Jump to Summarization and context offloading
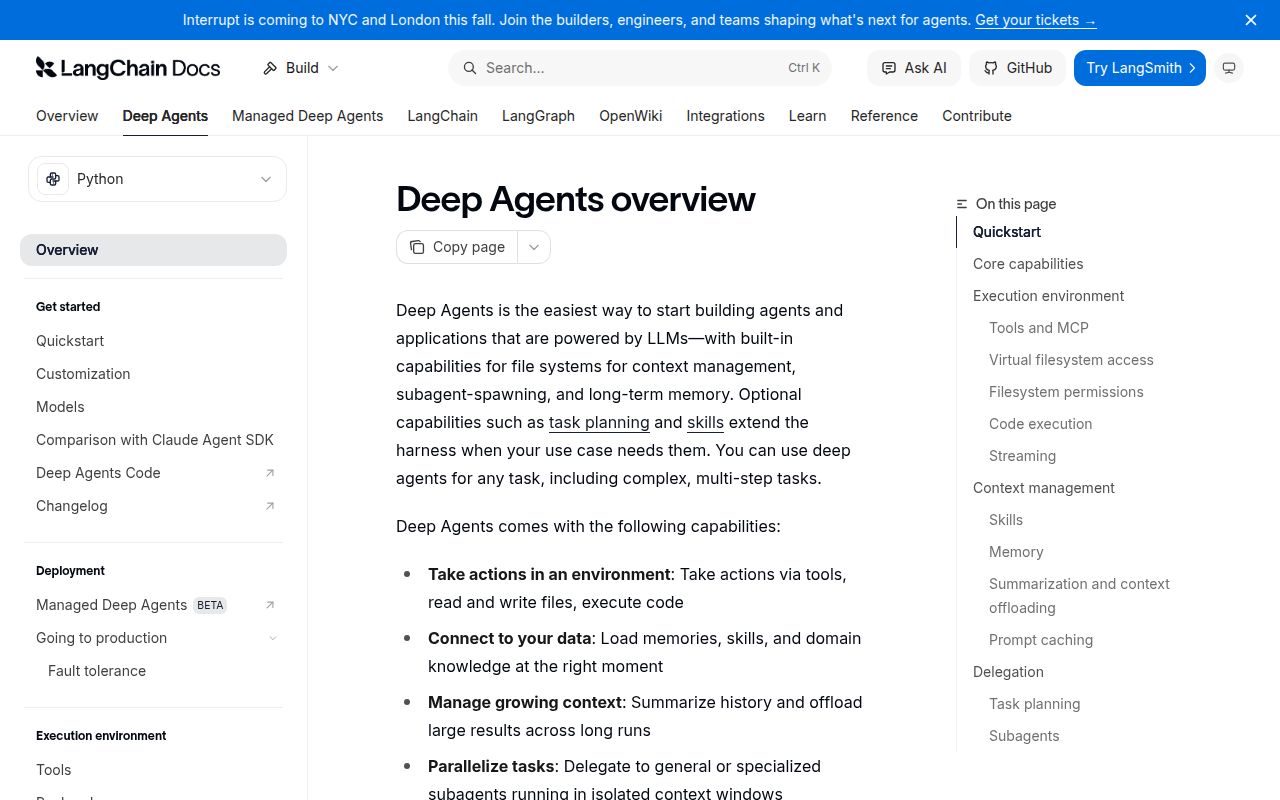 [x=1079, y=596]
